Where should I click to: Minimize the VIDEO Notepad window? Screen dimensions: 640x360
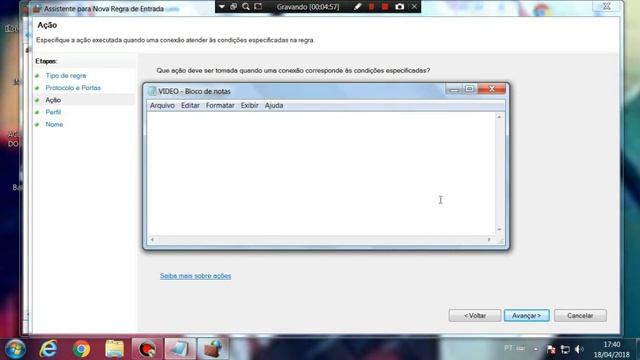[x=454, y=89]
